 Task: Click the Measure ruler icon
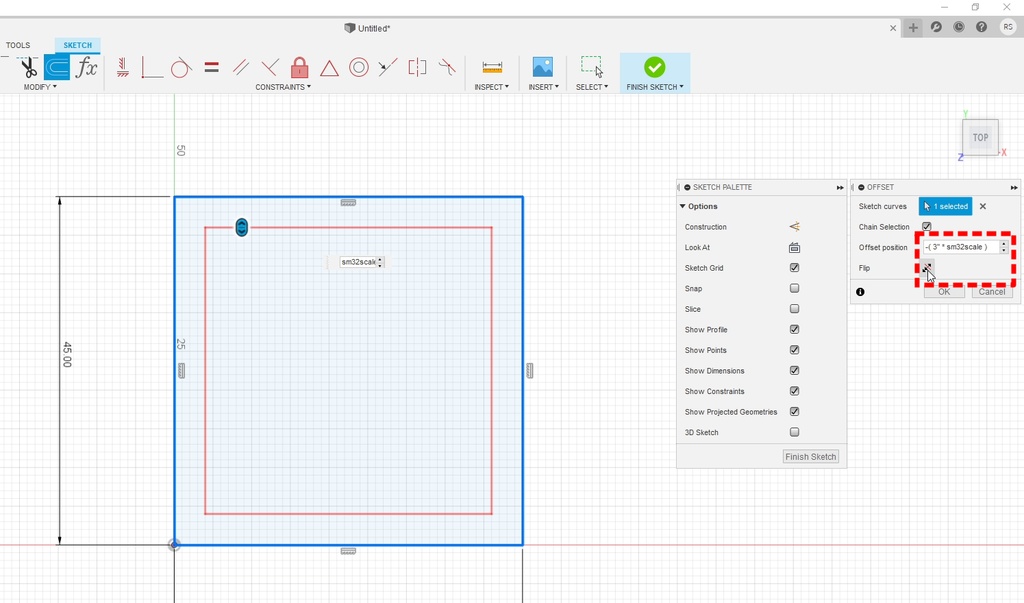coord(492,68)
